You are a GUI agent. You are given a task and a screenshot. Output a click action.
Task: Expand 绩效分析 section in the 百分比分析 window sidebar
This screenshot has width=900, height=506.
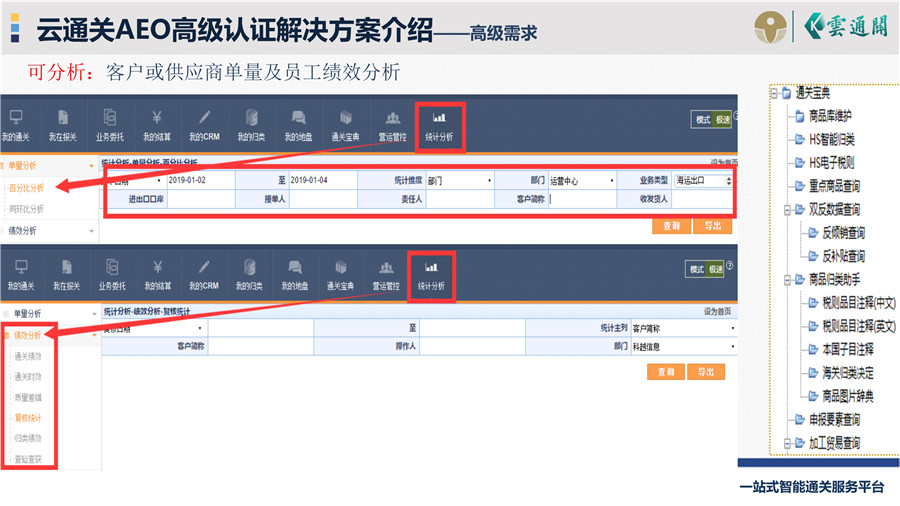(91, 231)
